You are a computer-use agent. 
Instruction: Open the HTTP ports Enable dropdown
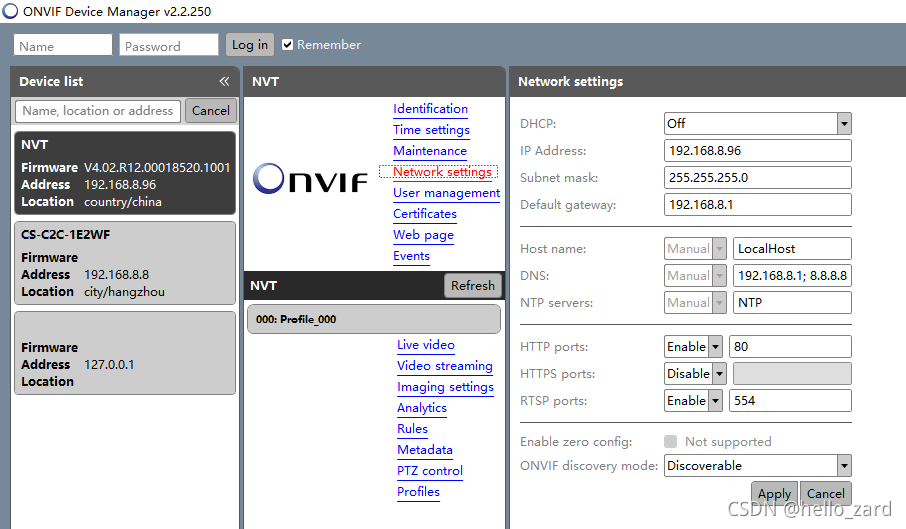(x=715, y=347)
